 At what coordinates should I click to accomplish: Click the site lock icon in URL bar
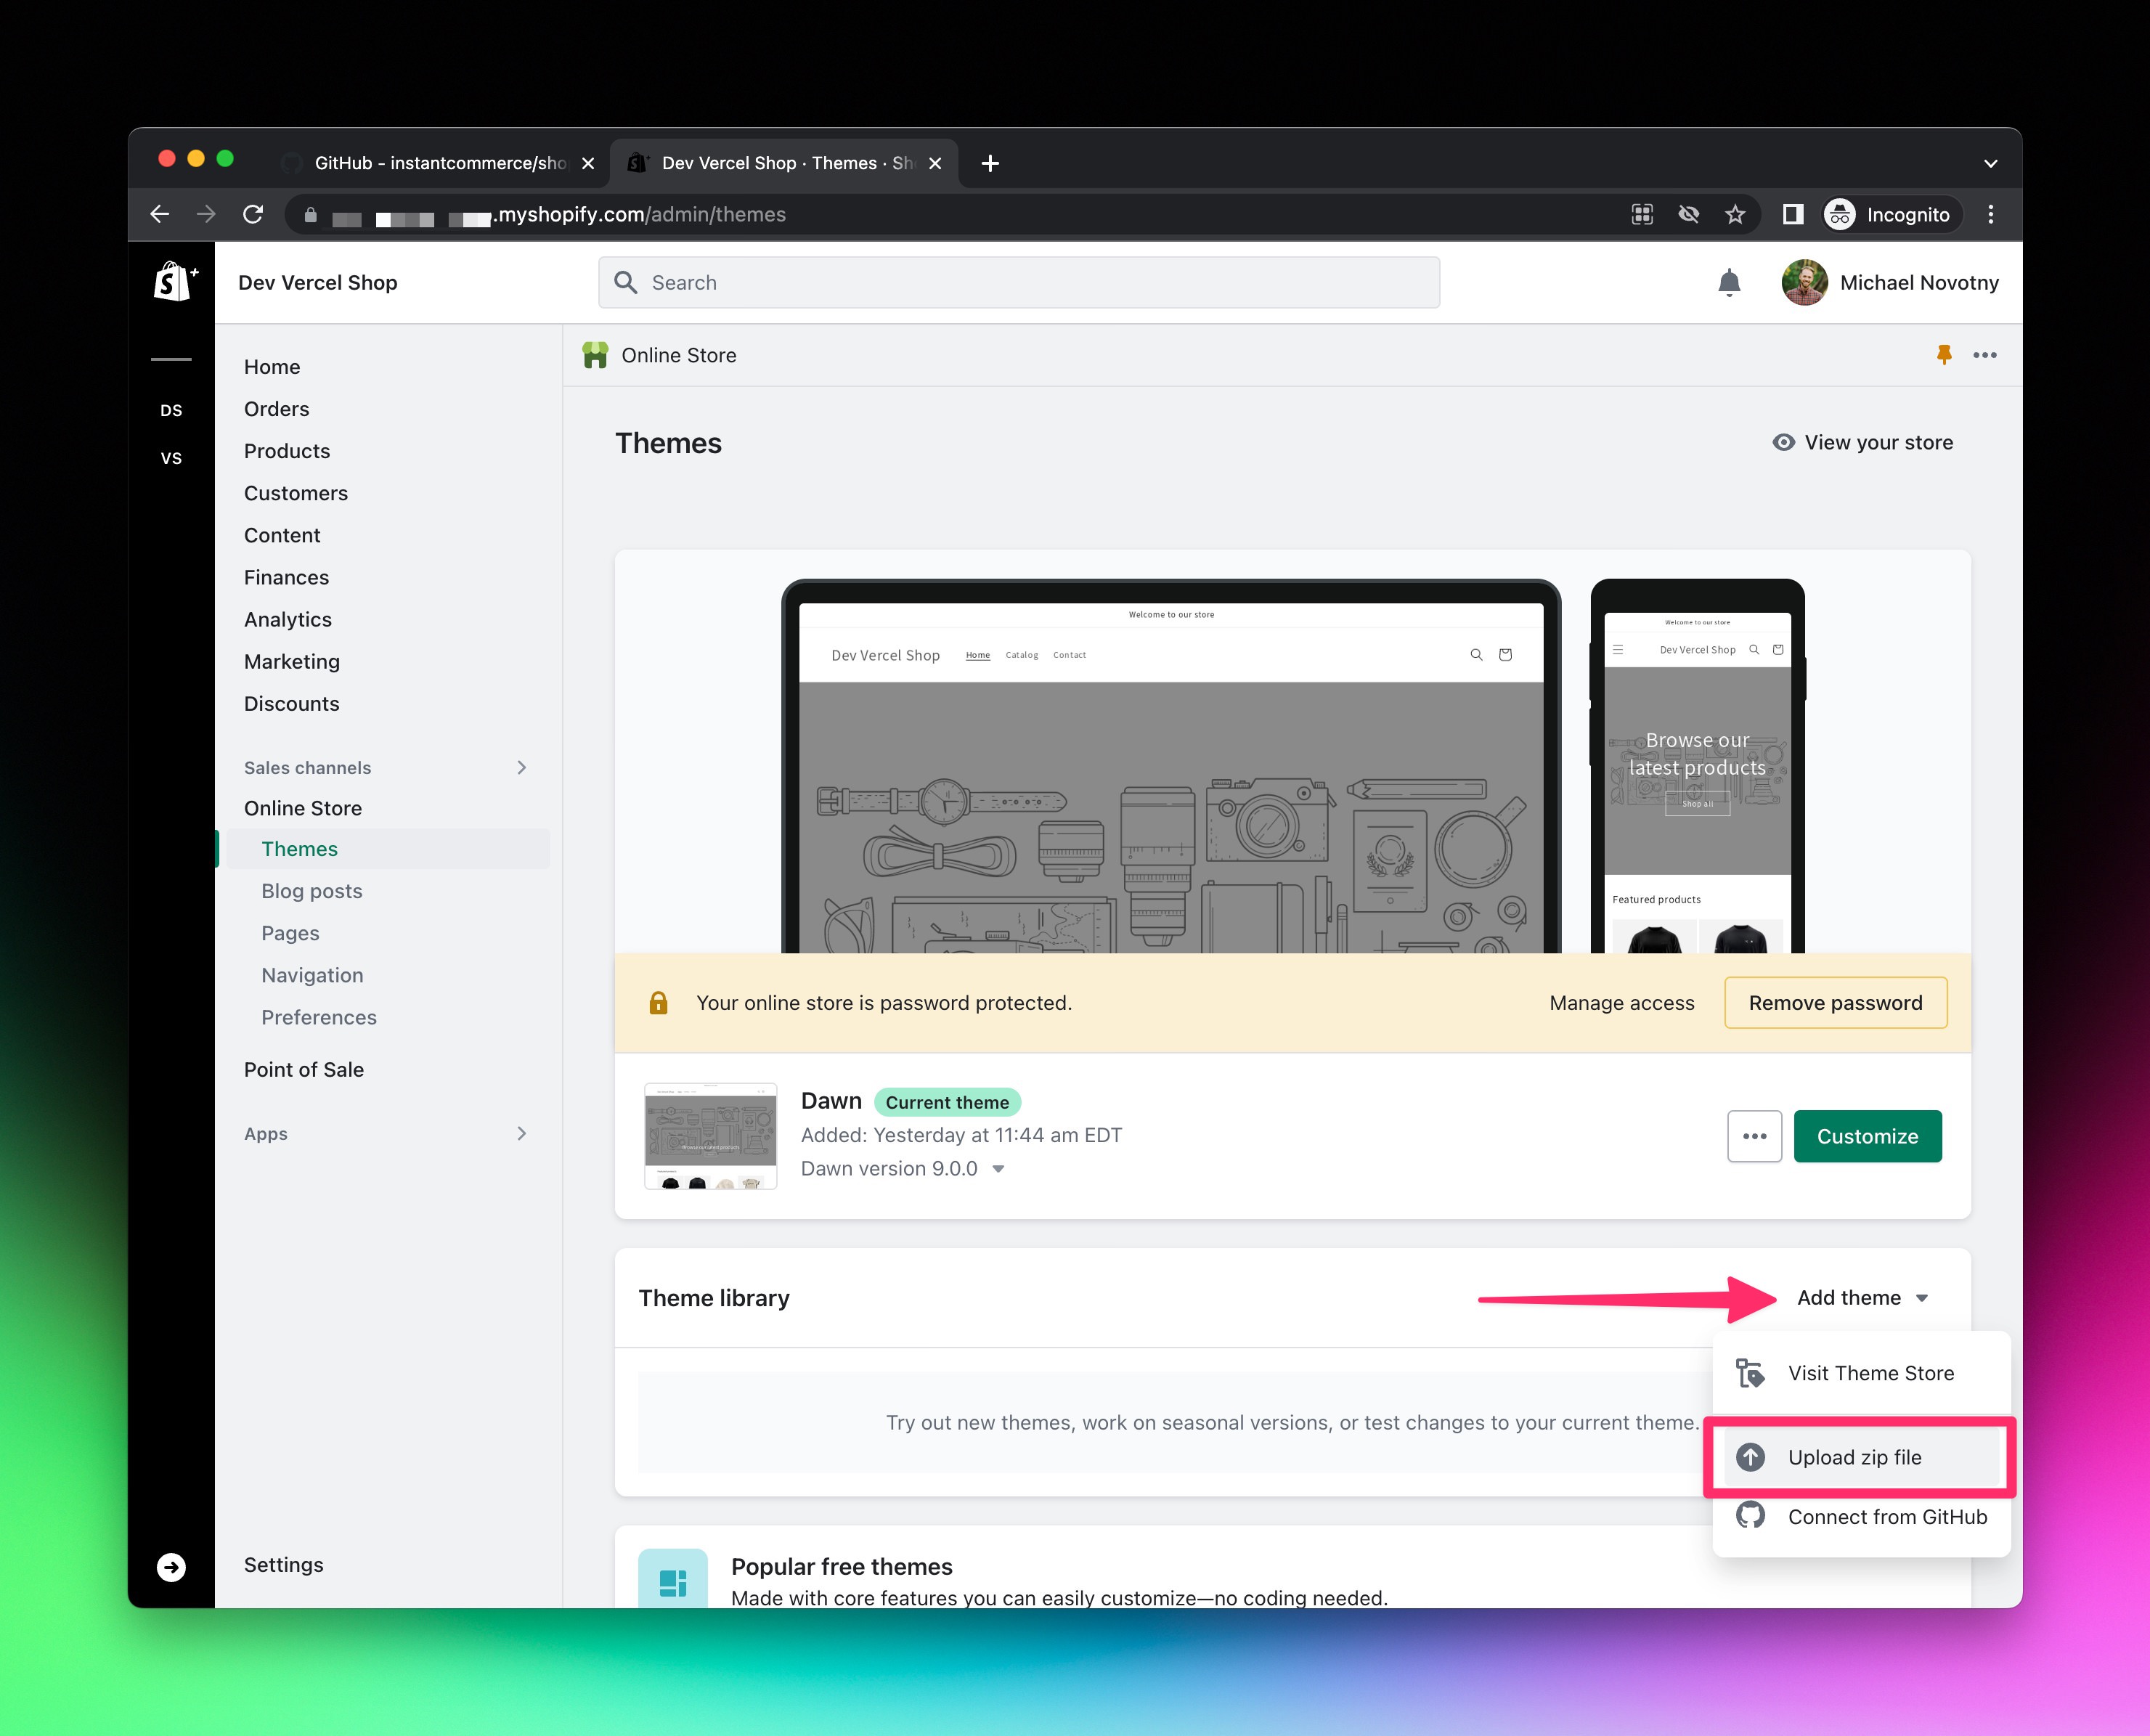coord(311,214)
